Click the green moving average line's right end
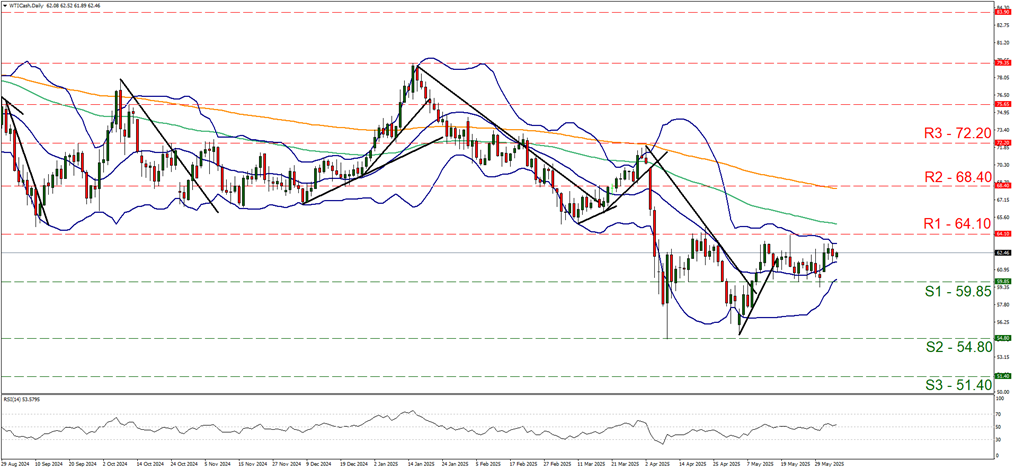The image size is (1015, 470). [835, 223]
